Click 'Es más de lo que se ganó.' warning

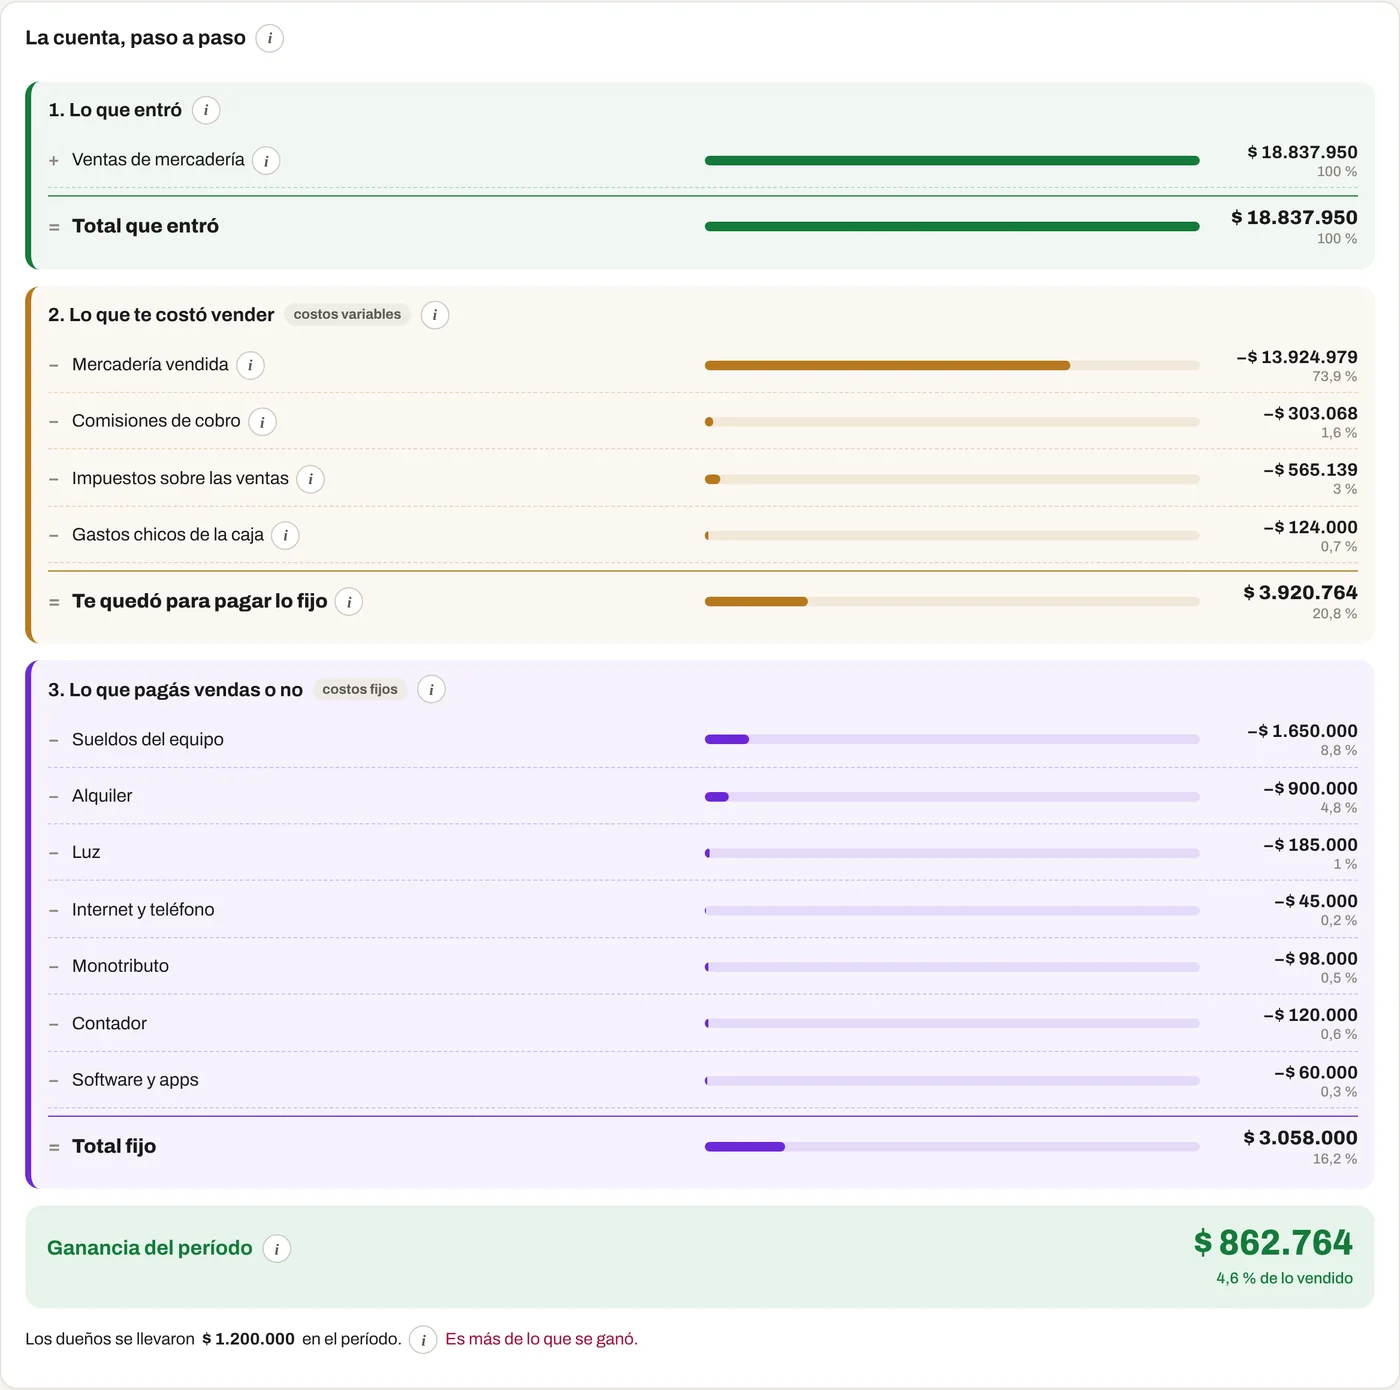pos(541,1339)
